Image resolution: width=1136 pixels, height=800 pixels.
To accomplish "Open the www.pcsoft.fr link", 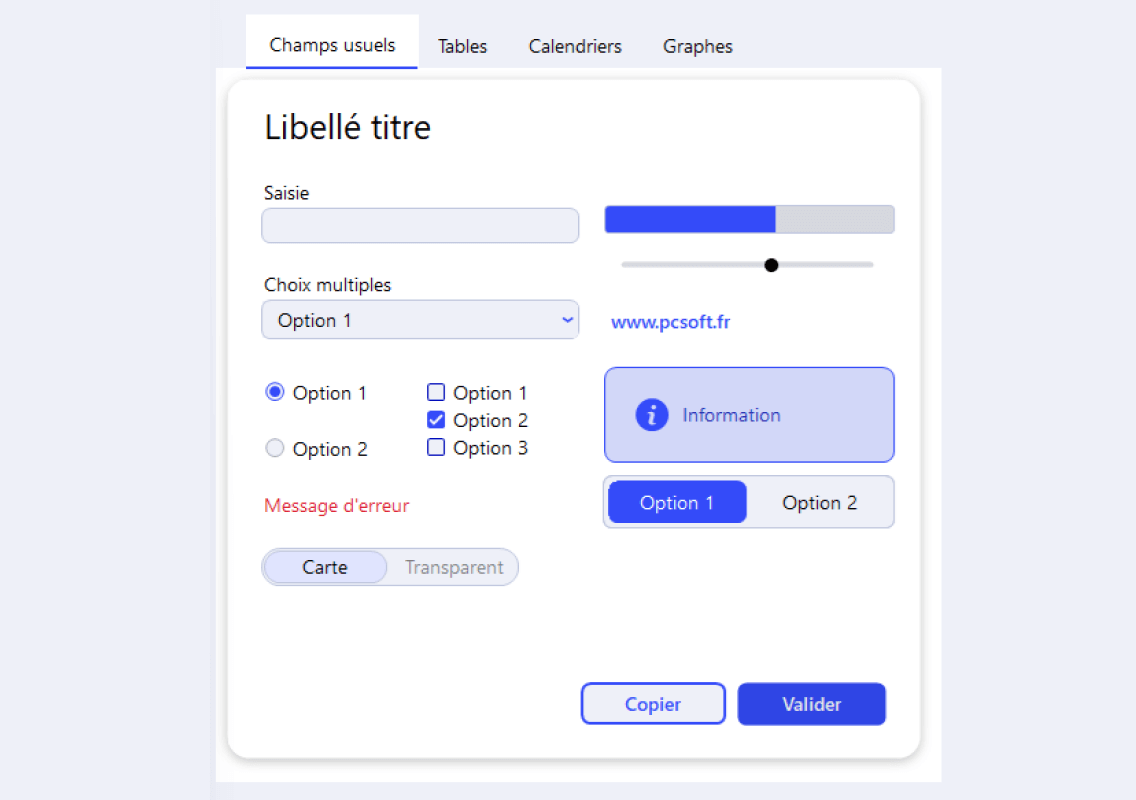I will click(x=670, y=323).
